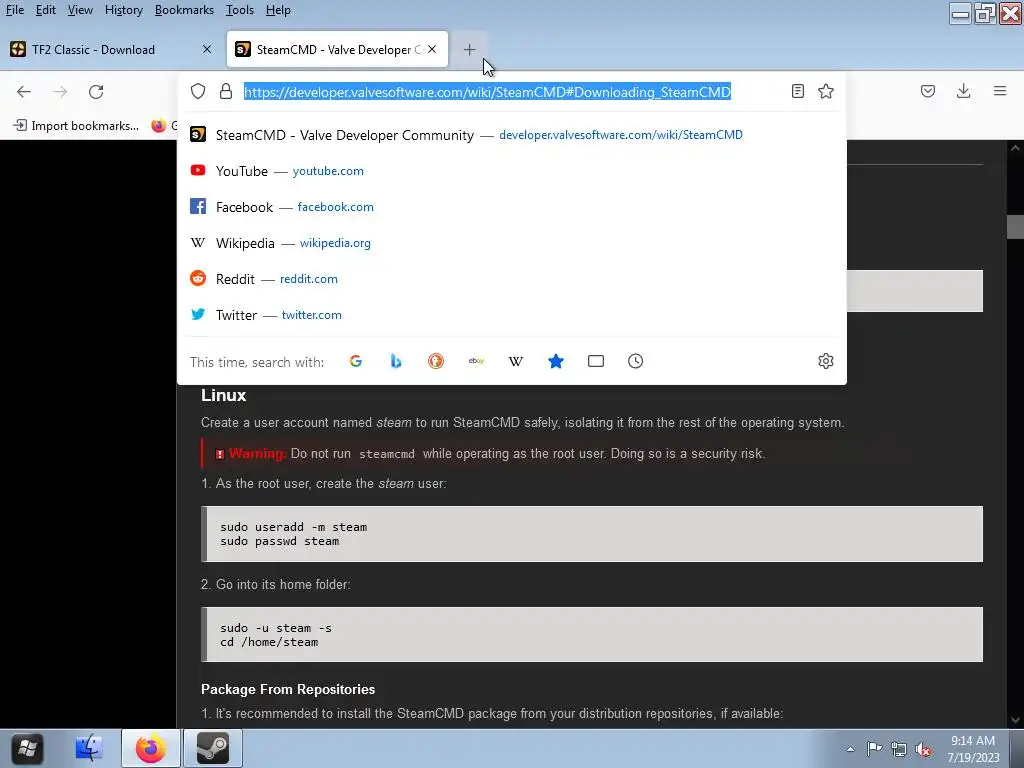Open the Help menu
This screenshot has width=1024, height=768.
coord(278,10)
